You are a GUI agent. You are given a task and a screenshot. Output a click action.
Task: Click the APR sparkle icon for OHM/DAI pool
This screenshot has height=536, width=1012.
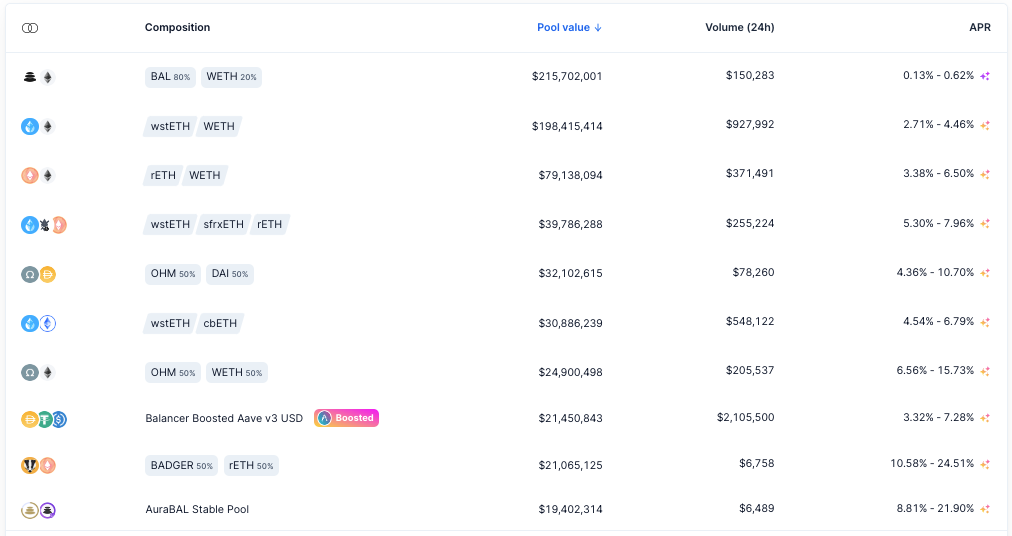pyautogui.click(x=985, y=273)
